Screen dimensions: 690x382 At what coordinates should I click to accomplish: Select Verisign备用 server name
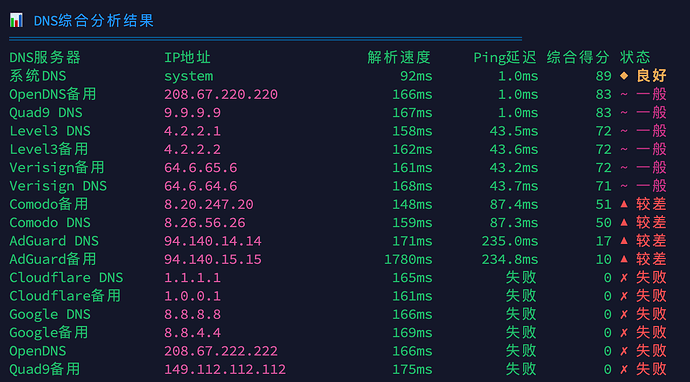pos(57,168)
